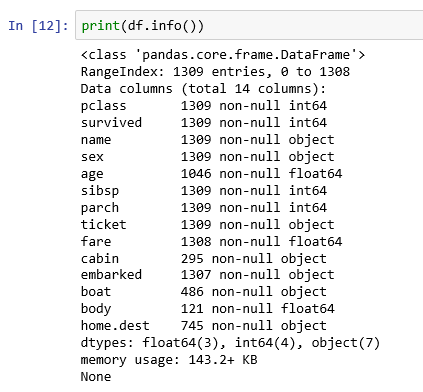Click the pclass column output row
The height and width of the screenshot is (392, 423).
click(x=204, y=106)
